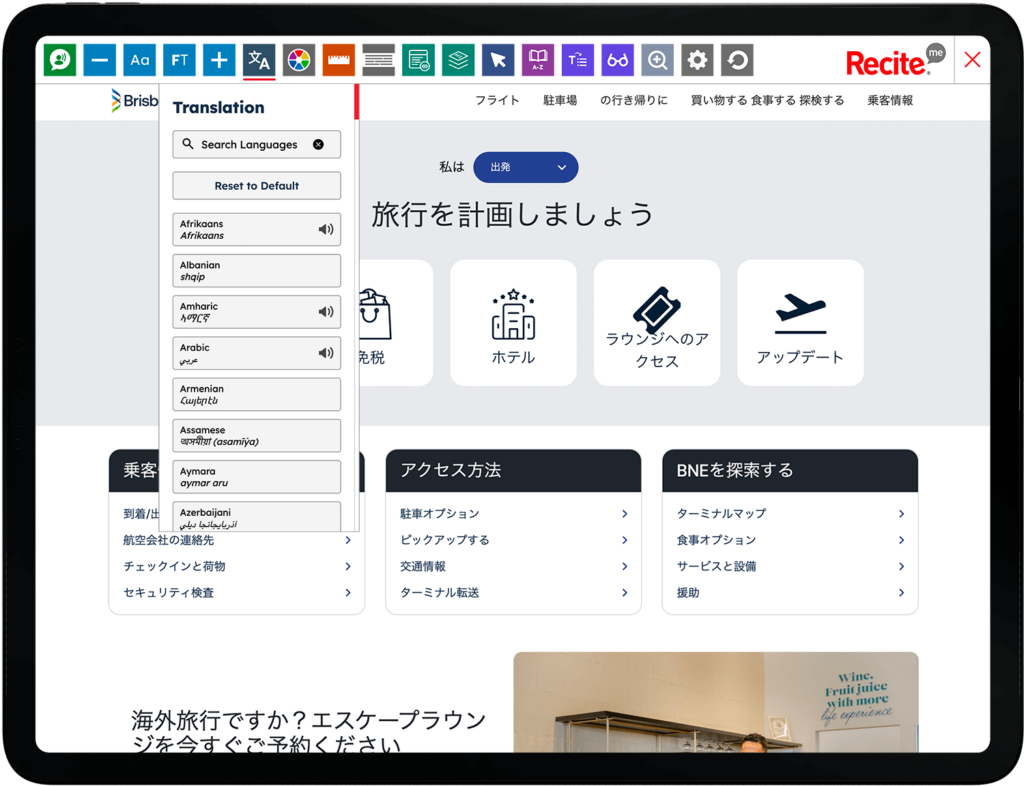This screenshot has height=786, width=1024.
Task: Select Armenian language
Action: 257,394
